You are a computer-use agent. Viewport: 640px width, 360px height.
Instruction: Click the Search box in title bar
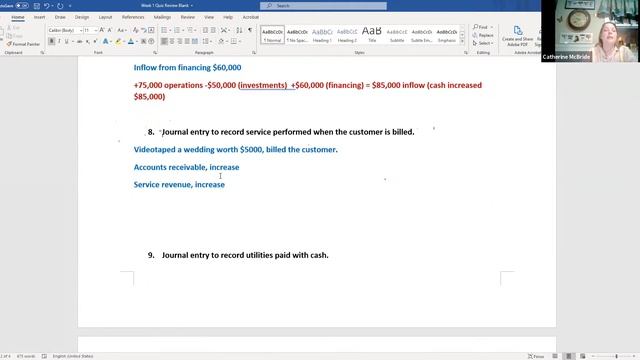[323, 6]
